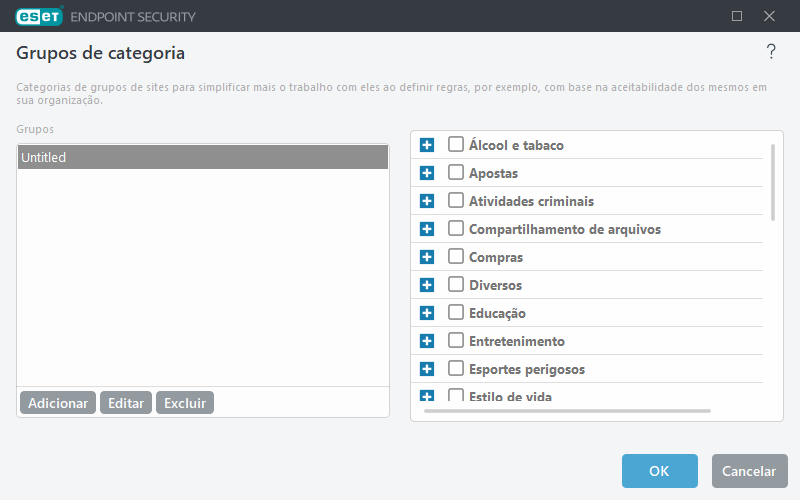Viewport: 800px width, 500px height.
Task: Close the ESET dialog window
Action: (x=769, y=16)
